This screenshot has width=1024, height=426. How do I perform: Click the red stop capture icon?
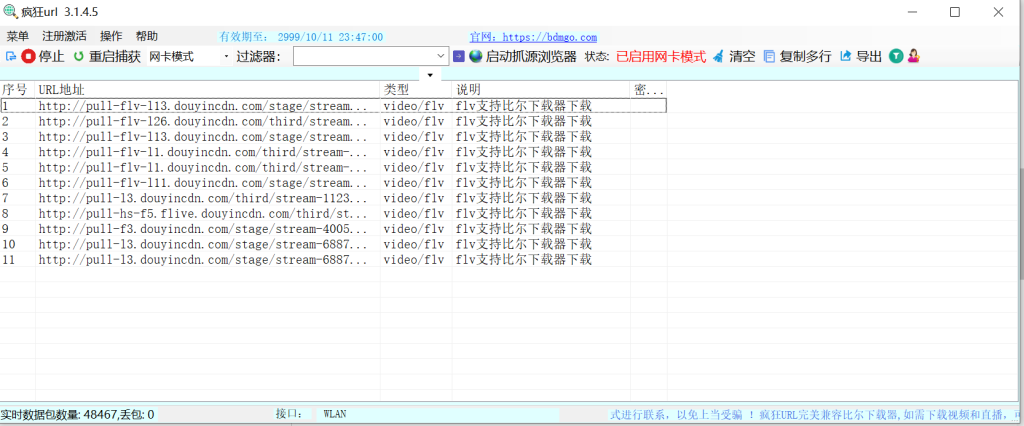[28, 56]
